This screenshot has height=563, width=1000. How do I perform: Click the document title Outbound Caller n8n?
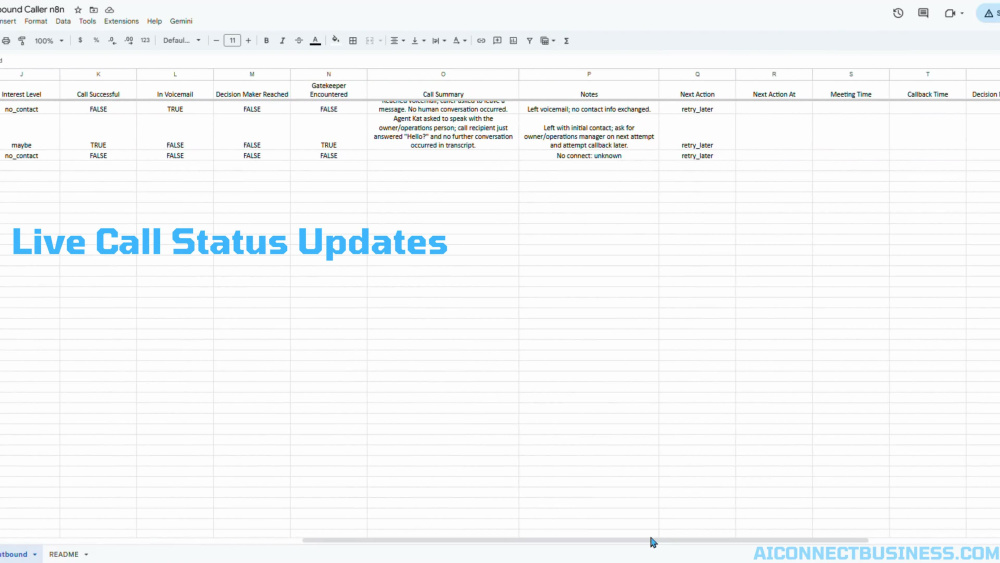click(32, 10)
